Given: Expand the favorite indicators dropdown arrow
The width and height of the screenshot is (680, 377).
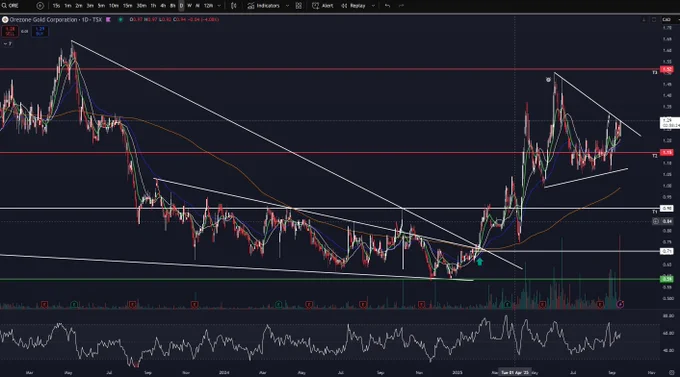Looking at the screenshot, I should (287, 6).
